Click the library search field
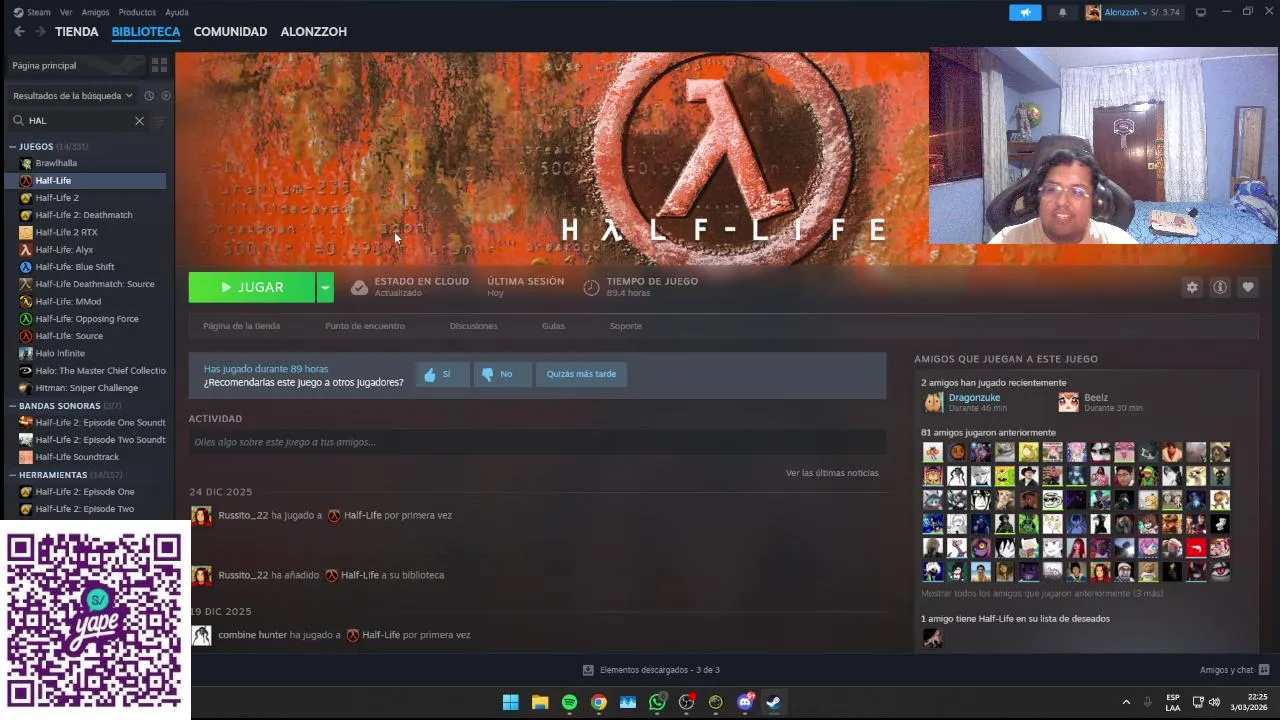 click(x=78, y=121)
